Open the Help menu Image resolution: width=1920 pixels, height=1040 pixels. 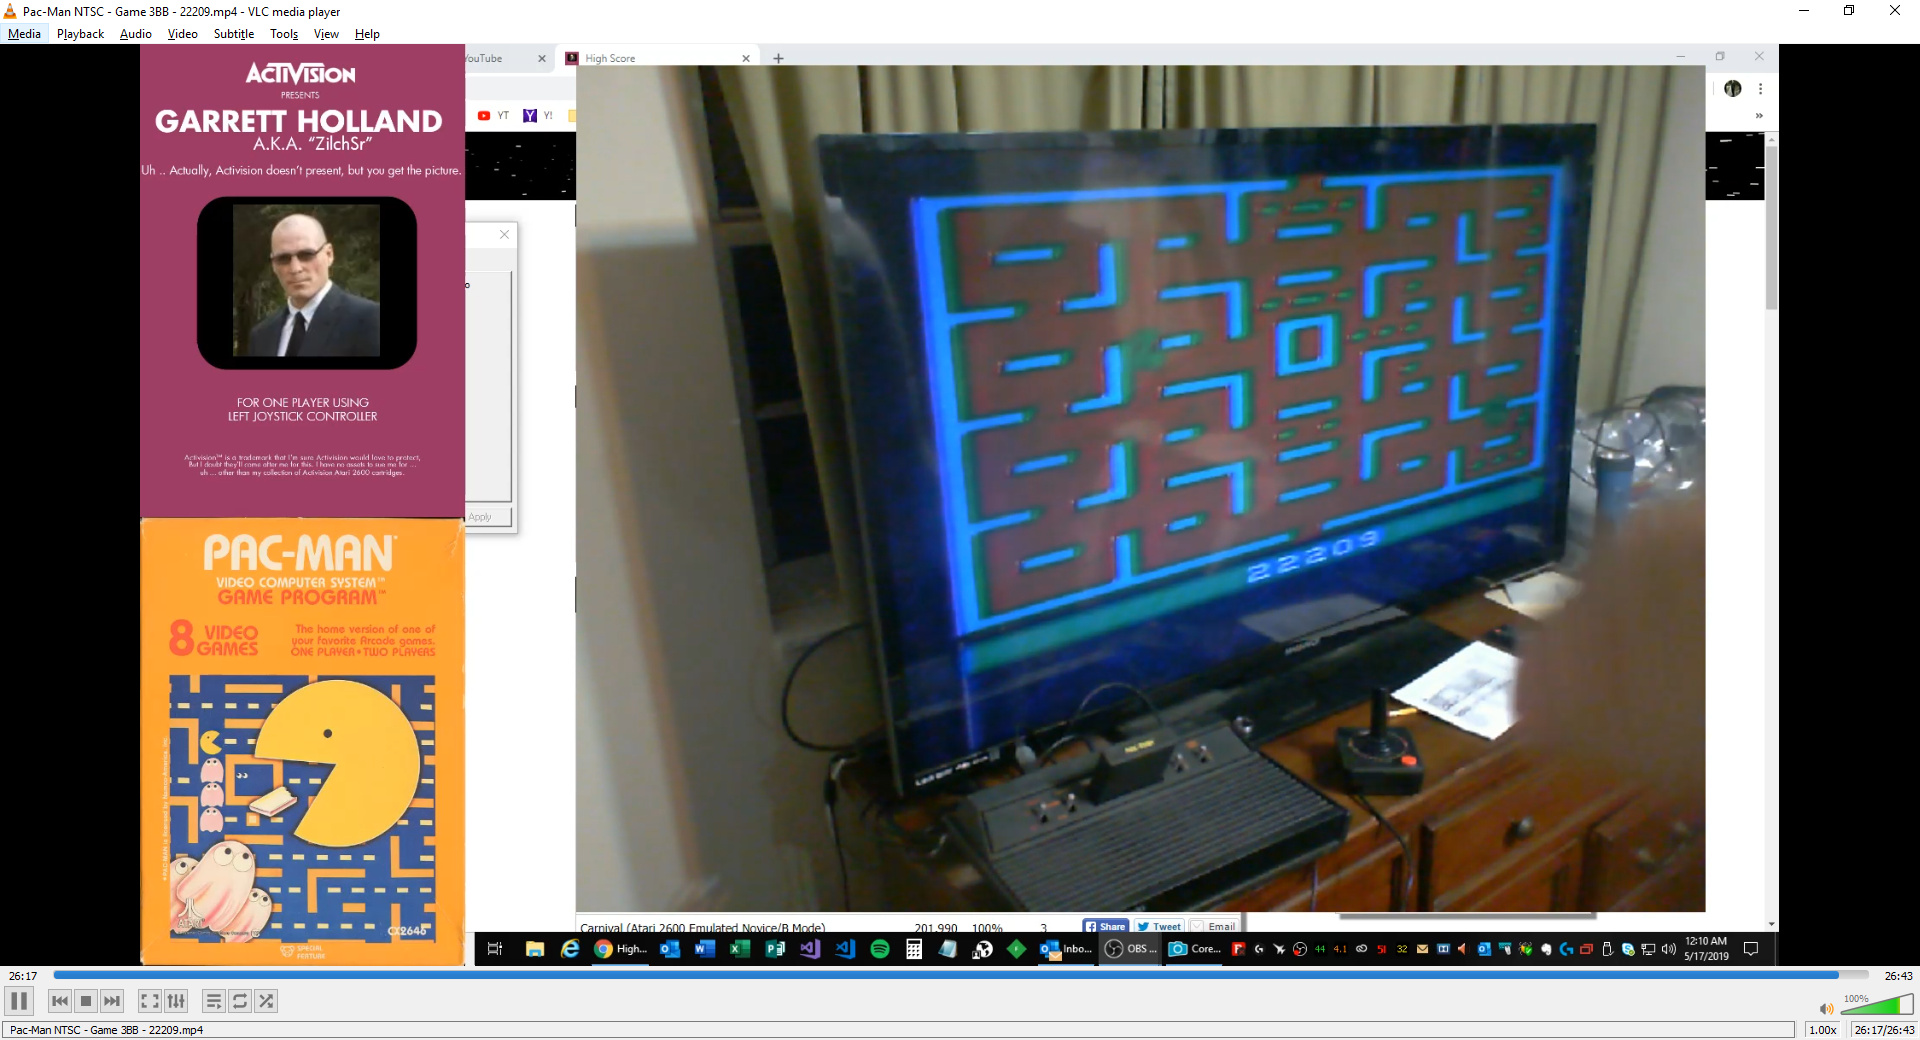pyautogui.click(x=367, y=34)
